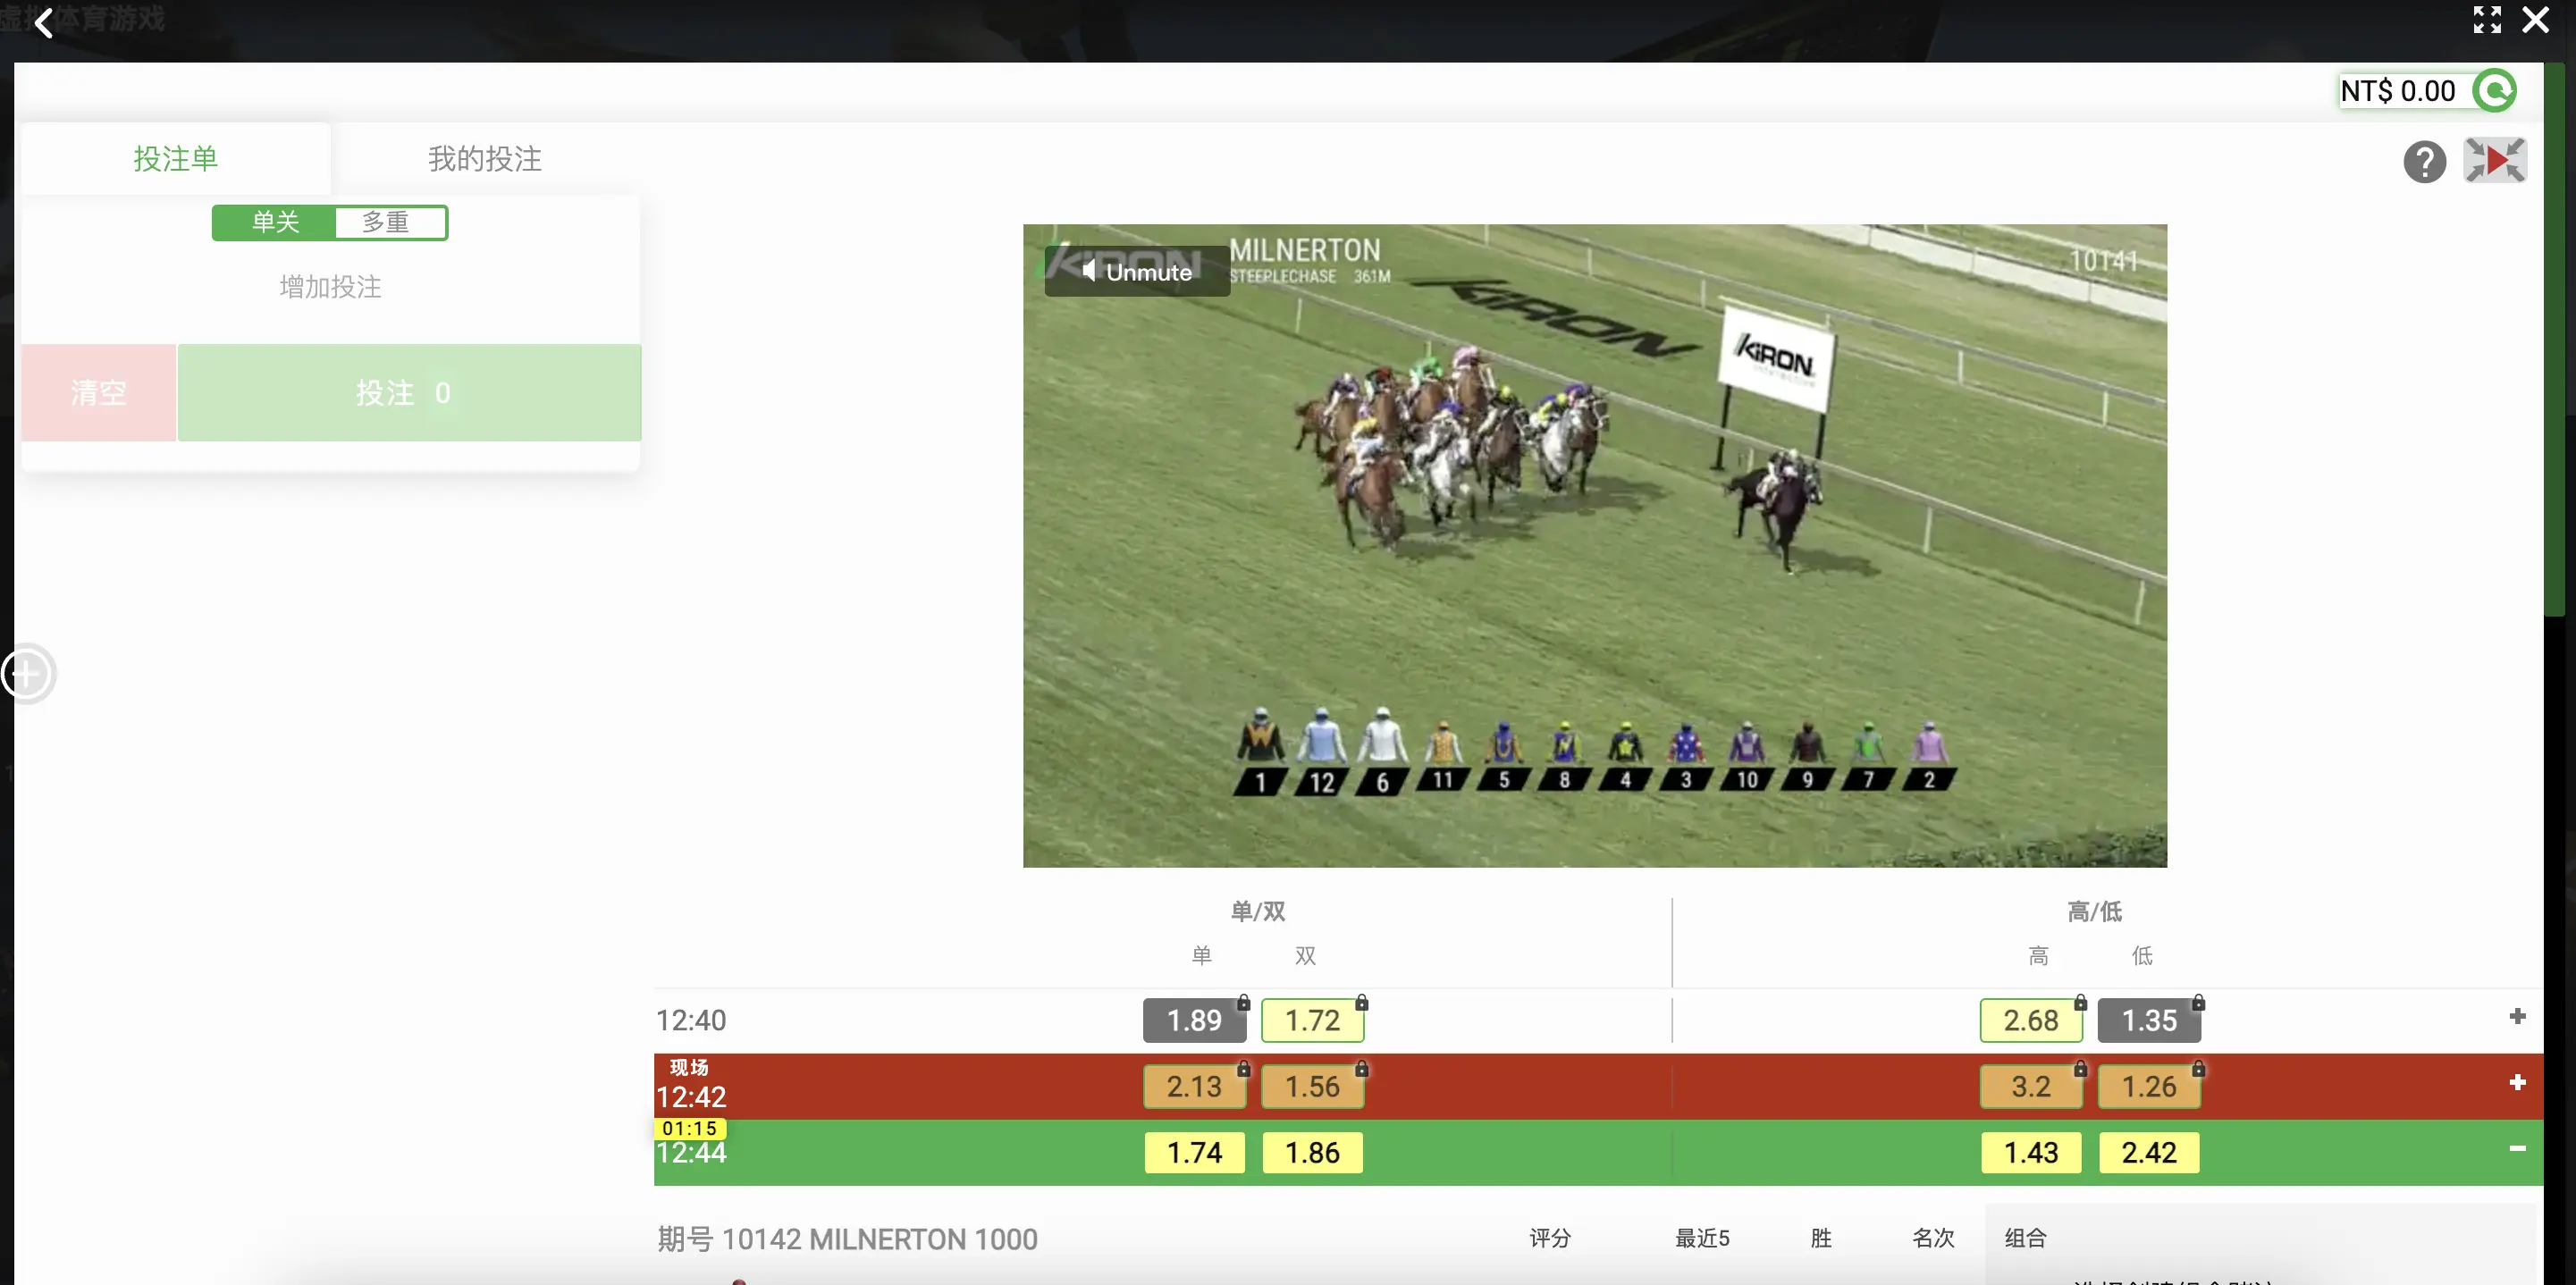
Task: Collapse the video with red arrows icon
Action: pyautogui.click(x=2494, y=161)
